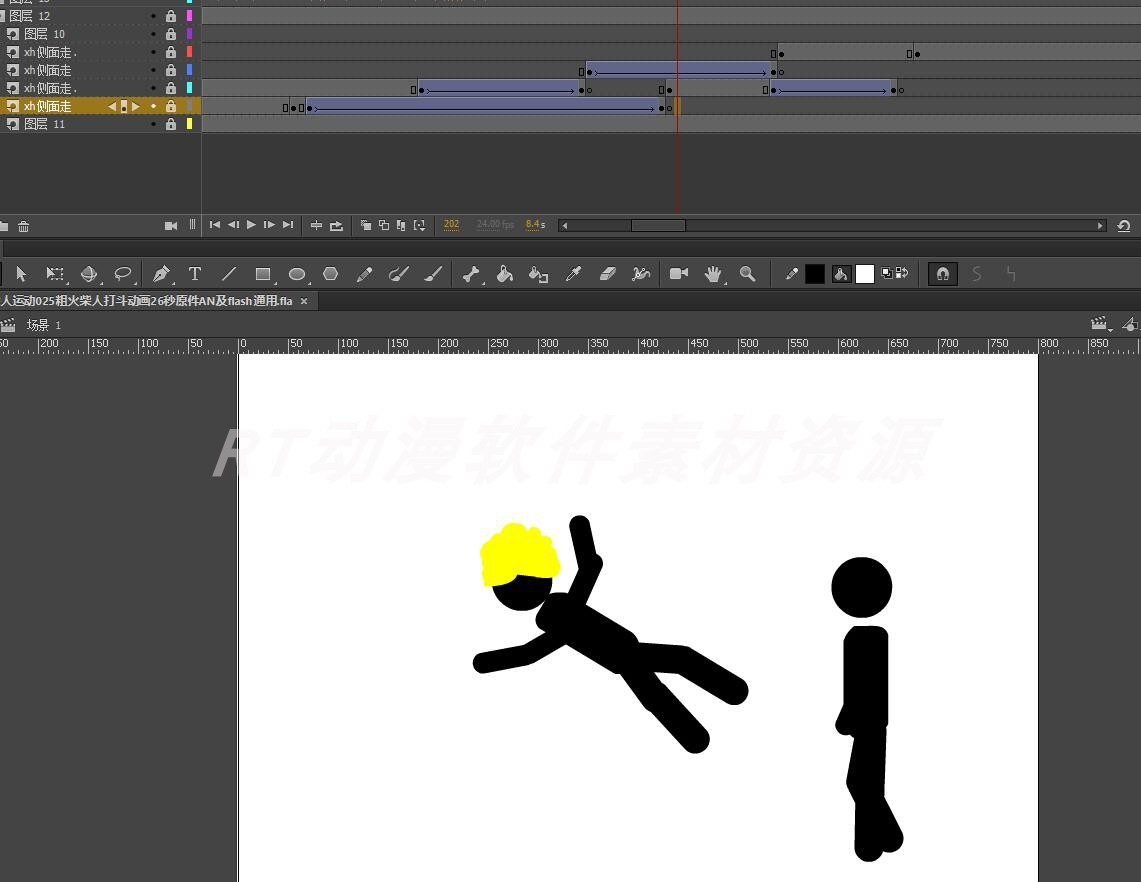Screen dimensions: 1141x882
Task: Select the Eraser tool
Action: [607, 274]
